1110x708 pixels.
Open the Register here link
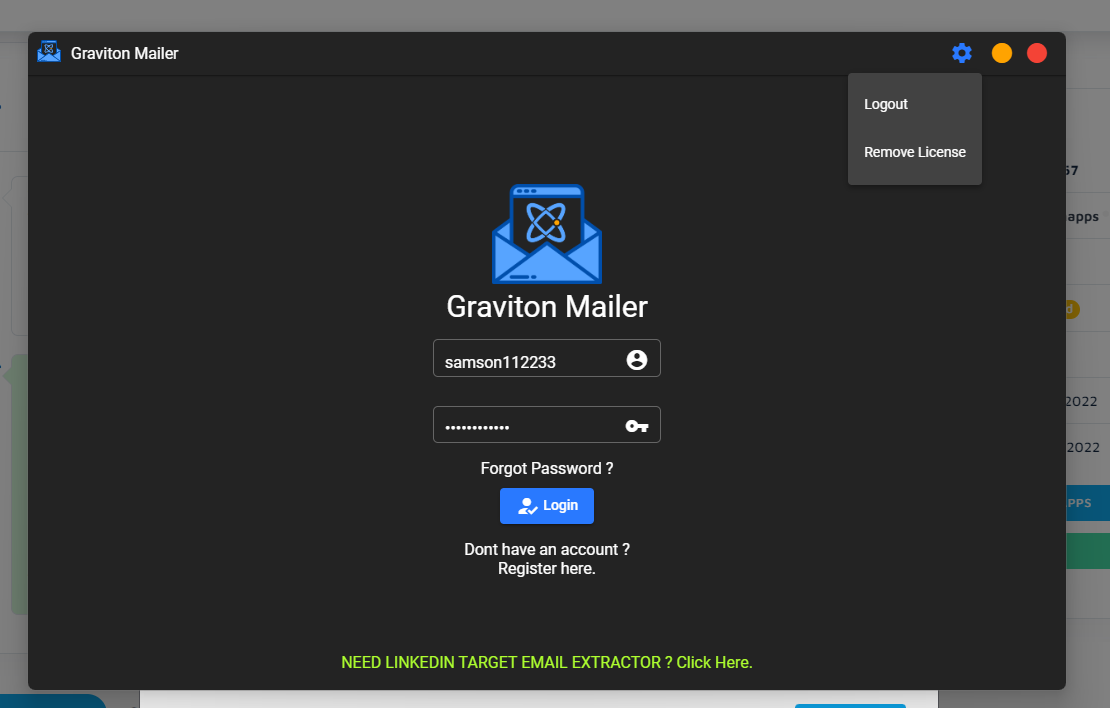click(x=547, y=569)
